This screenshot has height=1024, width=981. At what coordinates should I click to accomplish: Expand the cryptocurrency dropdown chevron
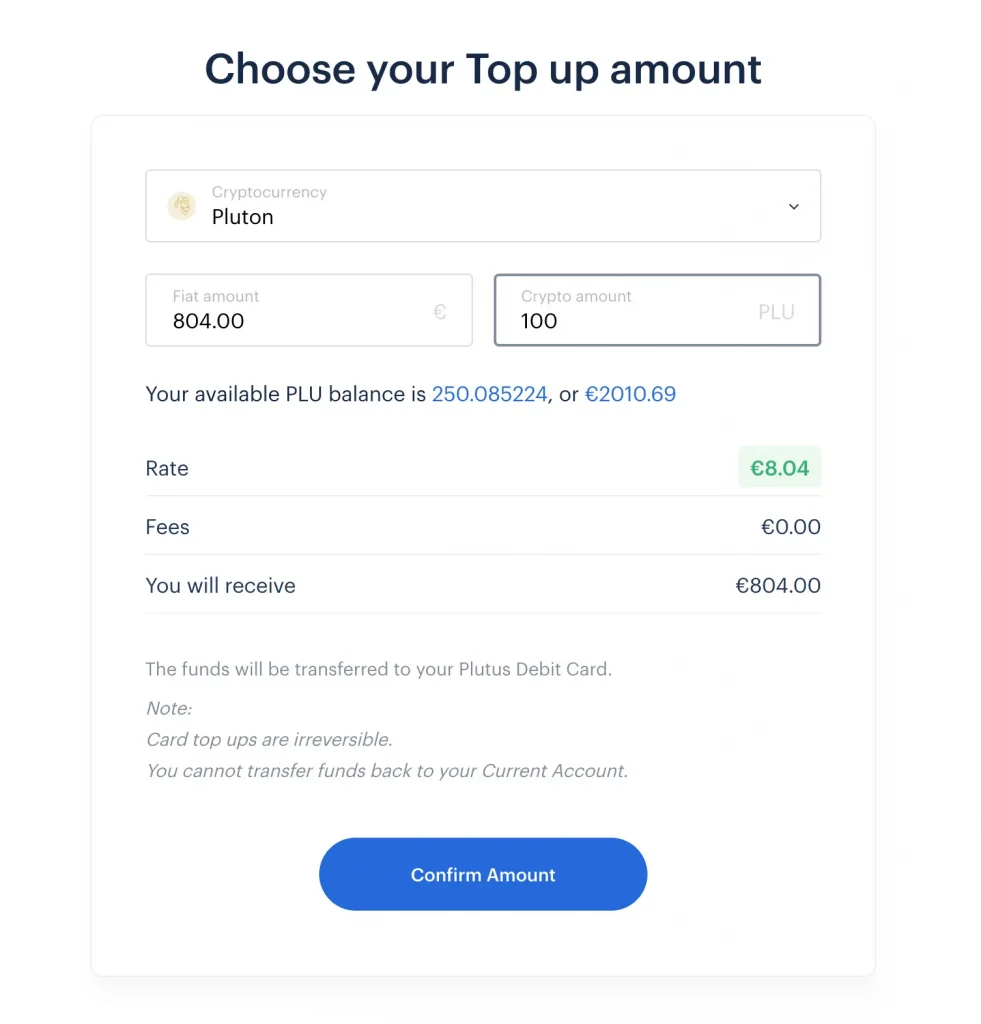[x=794, y=207]
